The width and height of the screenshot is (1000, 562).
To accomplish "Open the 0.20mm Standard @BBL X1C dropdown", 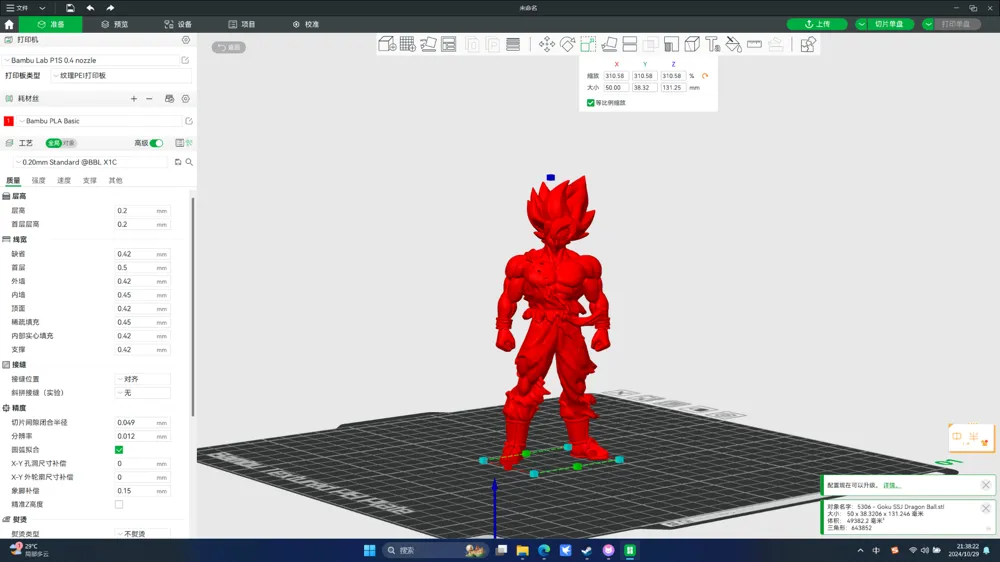I will (x=91, y=162).
